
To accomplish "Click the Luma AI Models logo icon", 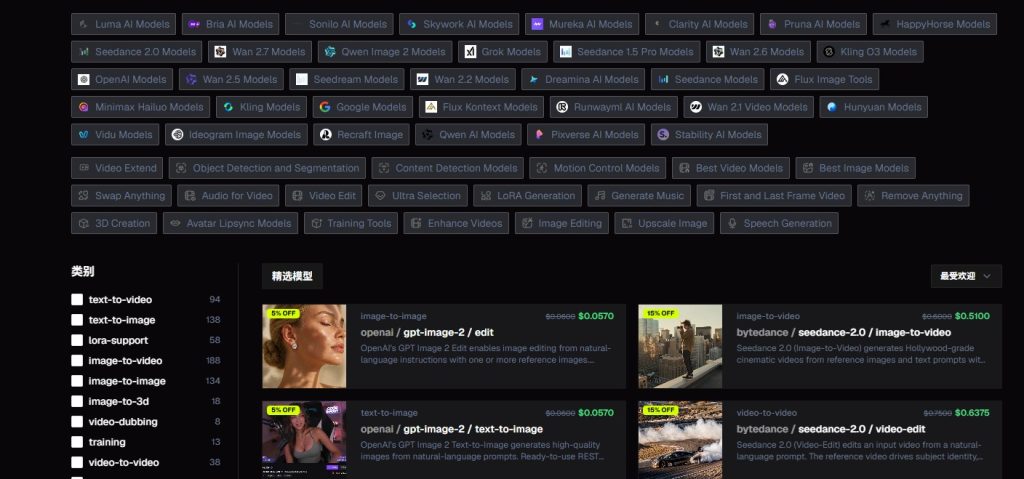I will pos(84,24).
